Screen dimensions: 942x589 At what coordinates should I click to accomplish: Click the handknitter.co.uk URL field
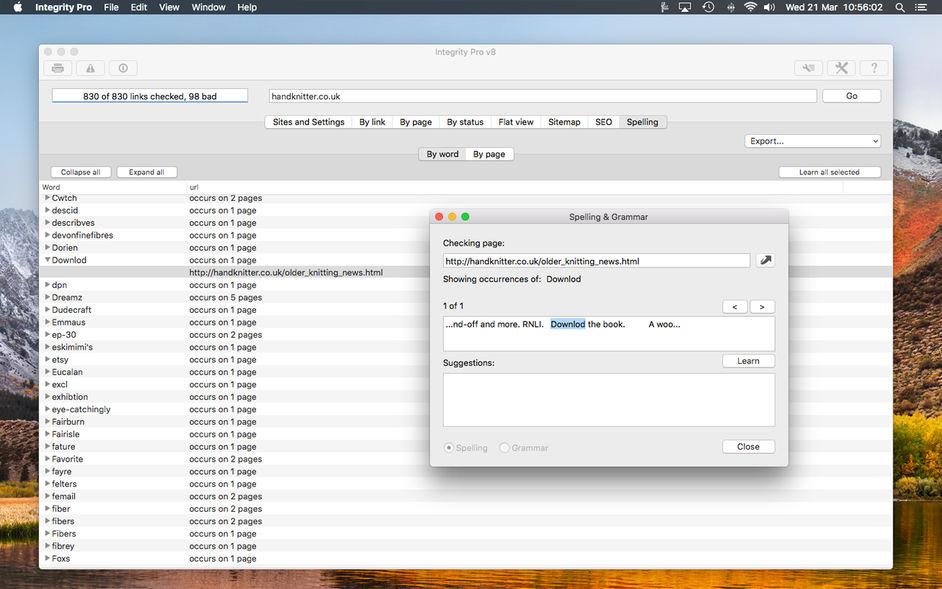pos(542,96)
